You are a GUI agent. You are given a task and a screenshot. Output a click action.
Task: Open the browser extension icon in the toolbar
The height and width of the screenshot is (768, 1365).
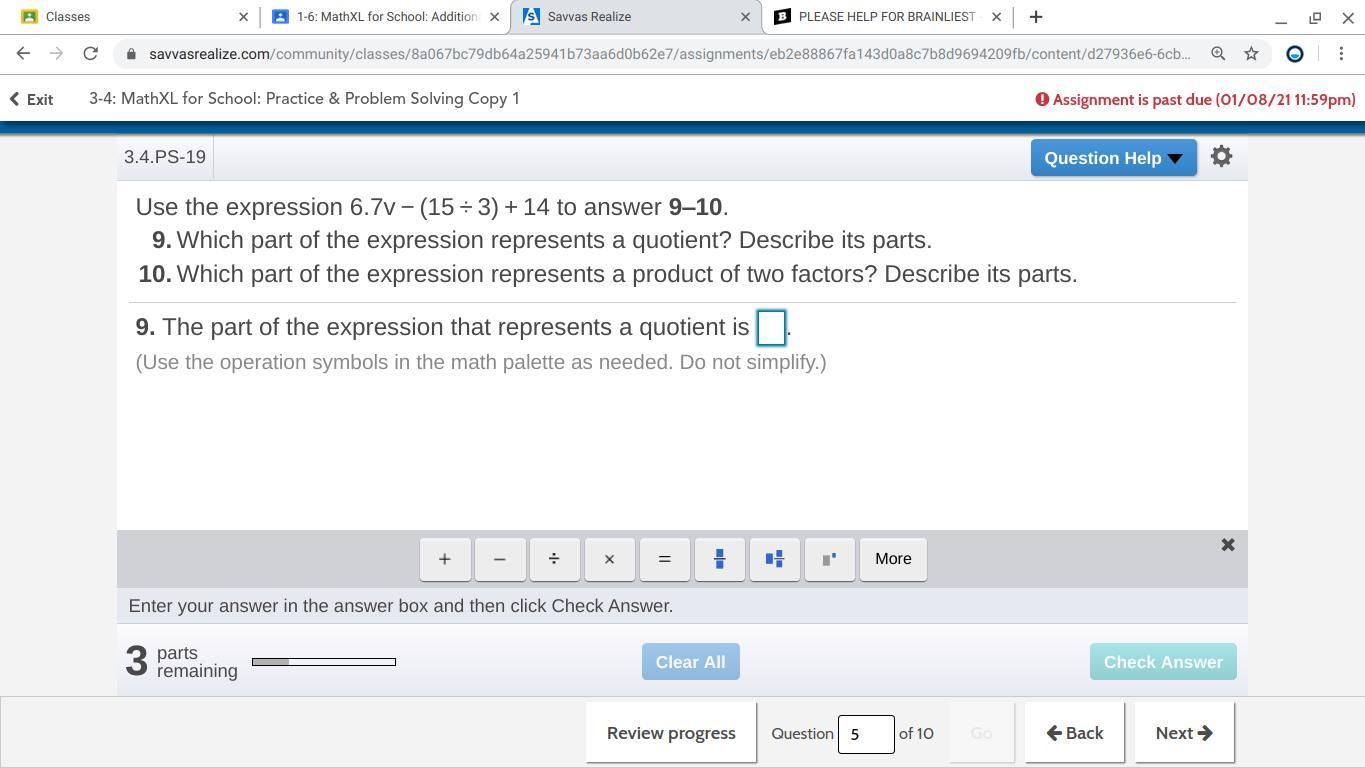click(x=1295, y=54)
